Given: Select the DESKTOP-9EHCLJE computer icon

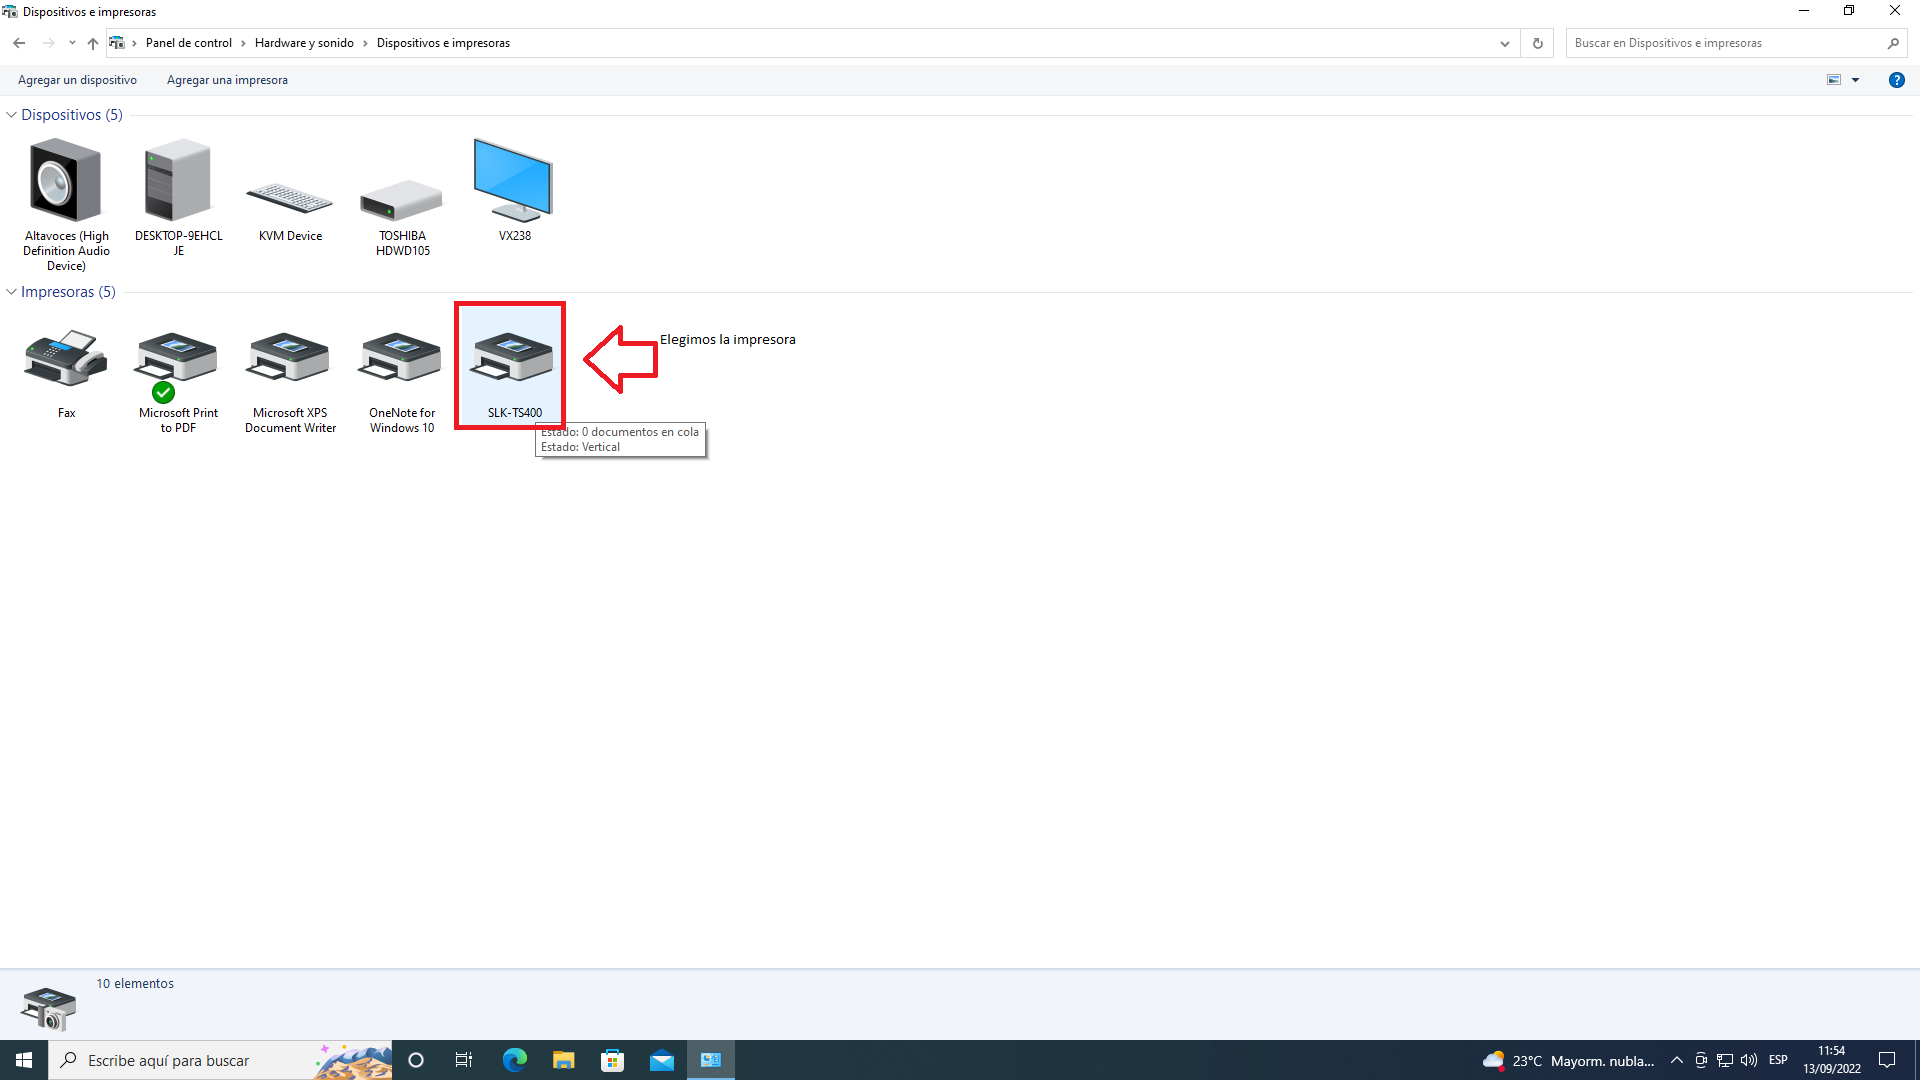Looking at the screenshot, I should coord(178,182).
